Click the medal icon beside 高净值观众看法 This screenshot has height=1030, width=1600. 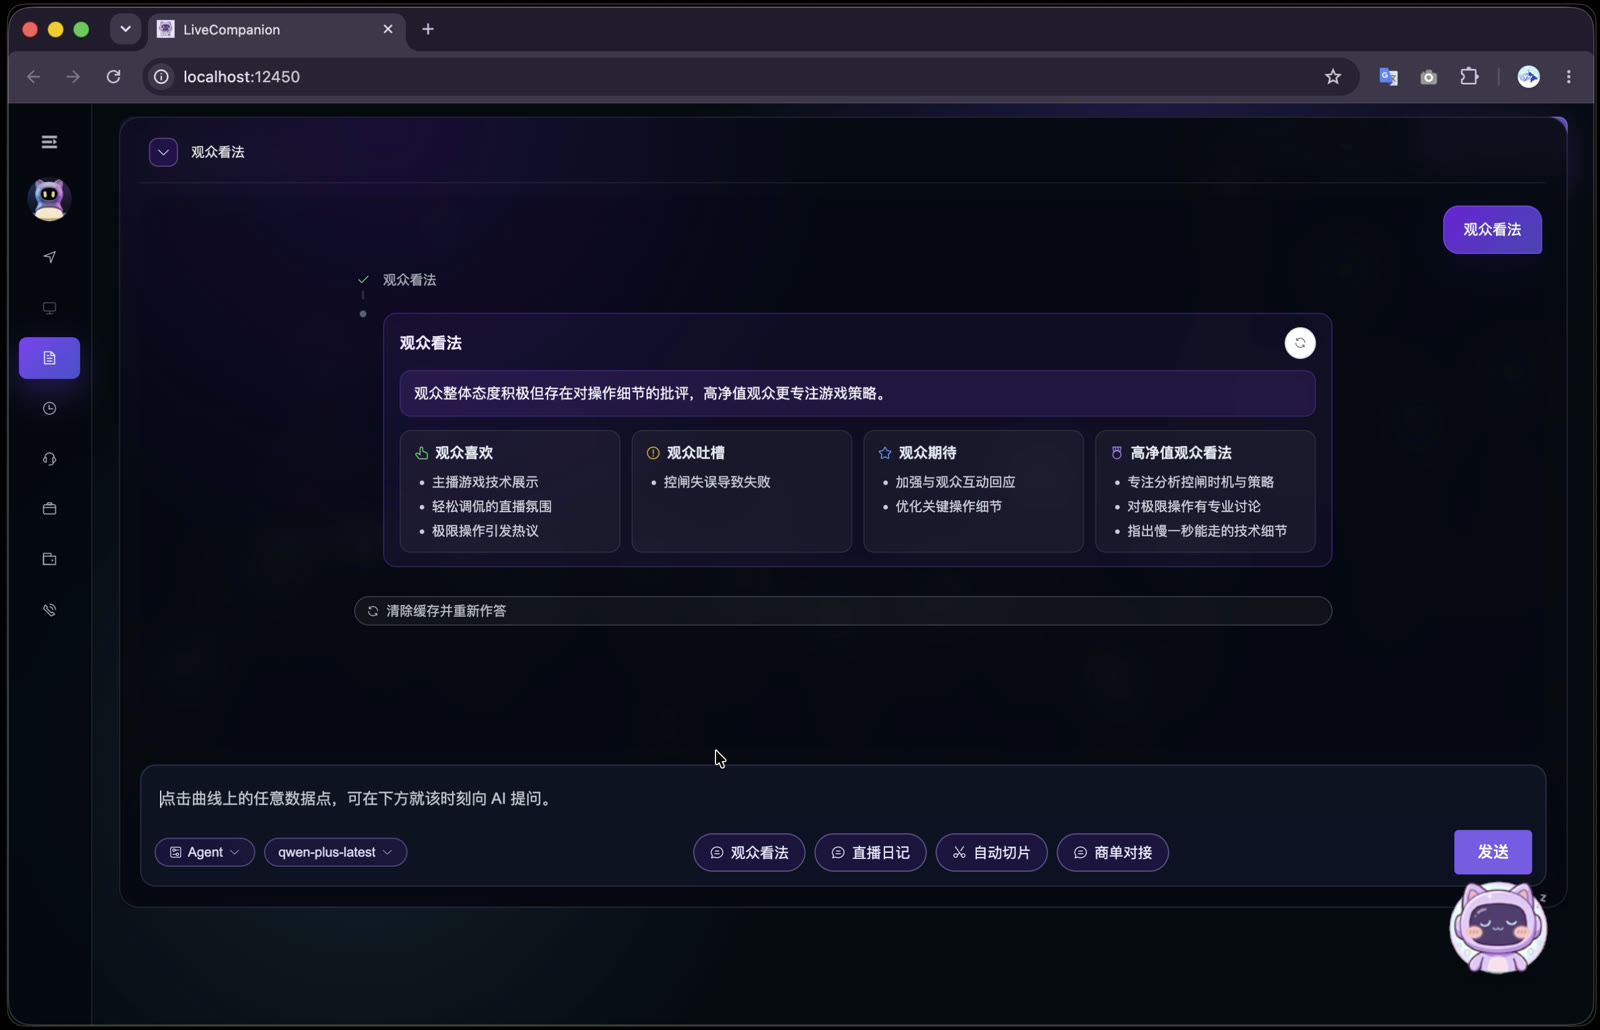(x=1117, y=453)
